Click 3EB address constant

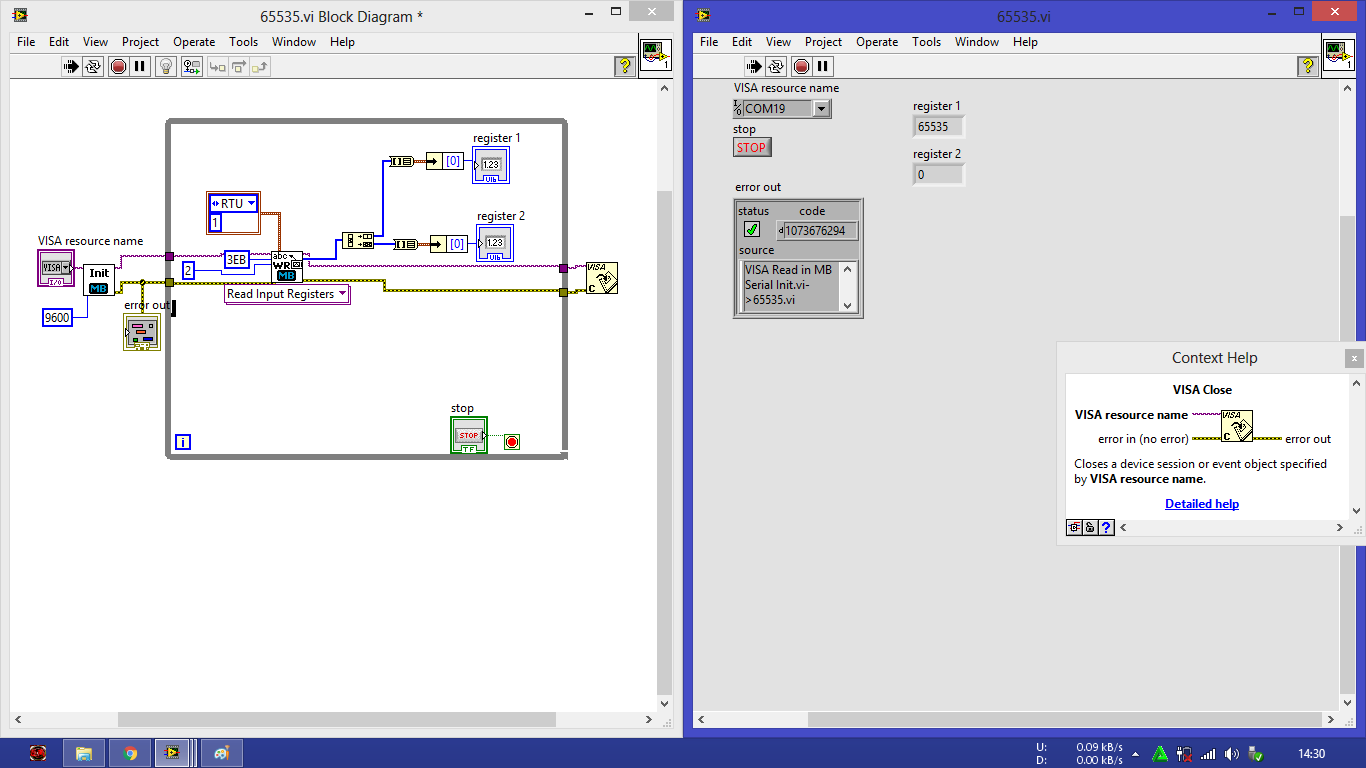[x=236, y=260]
